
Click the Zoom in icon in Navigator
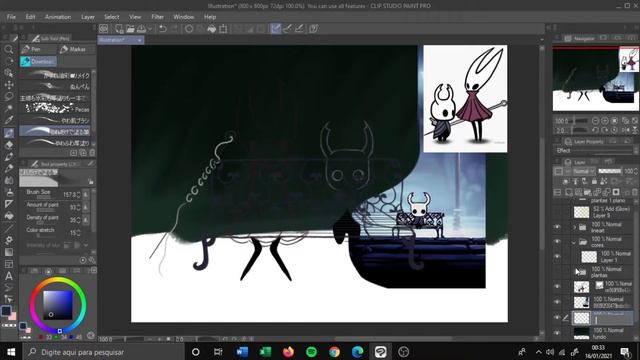605,121
